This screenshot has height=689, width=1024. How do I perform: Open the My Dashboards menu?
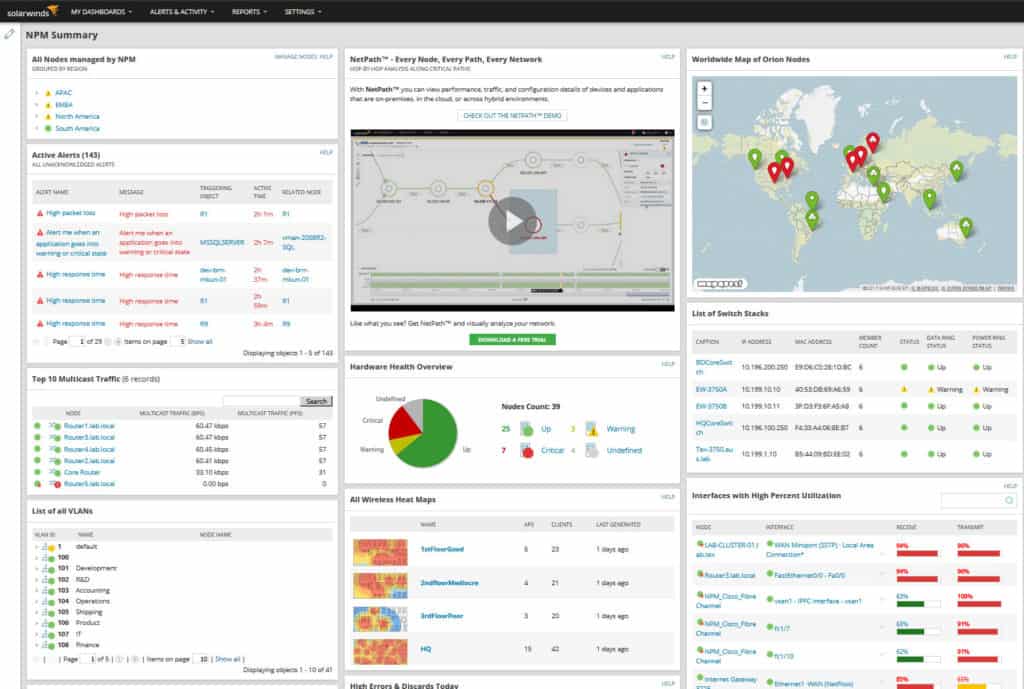click(x=101, y=12)
